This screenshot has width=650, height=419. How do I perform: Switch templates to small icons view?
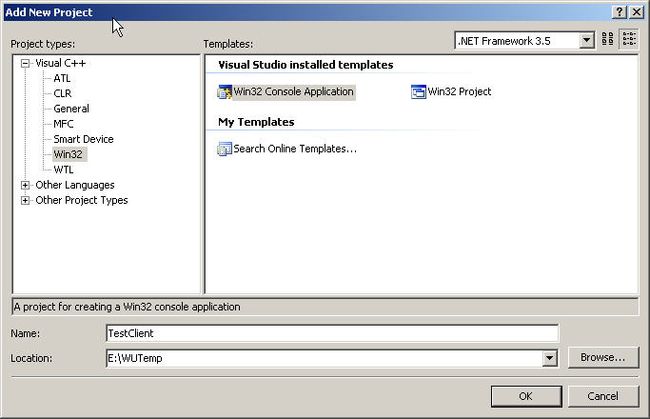(629, 39)
